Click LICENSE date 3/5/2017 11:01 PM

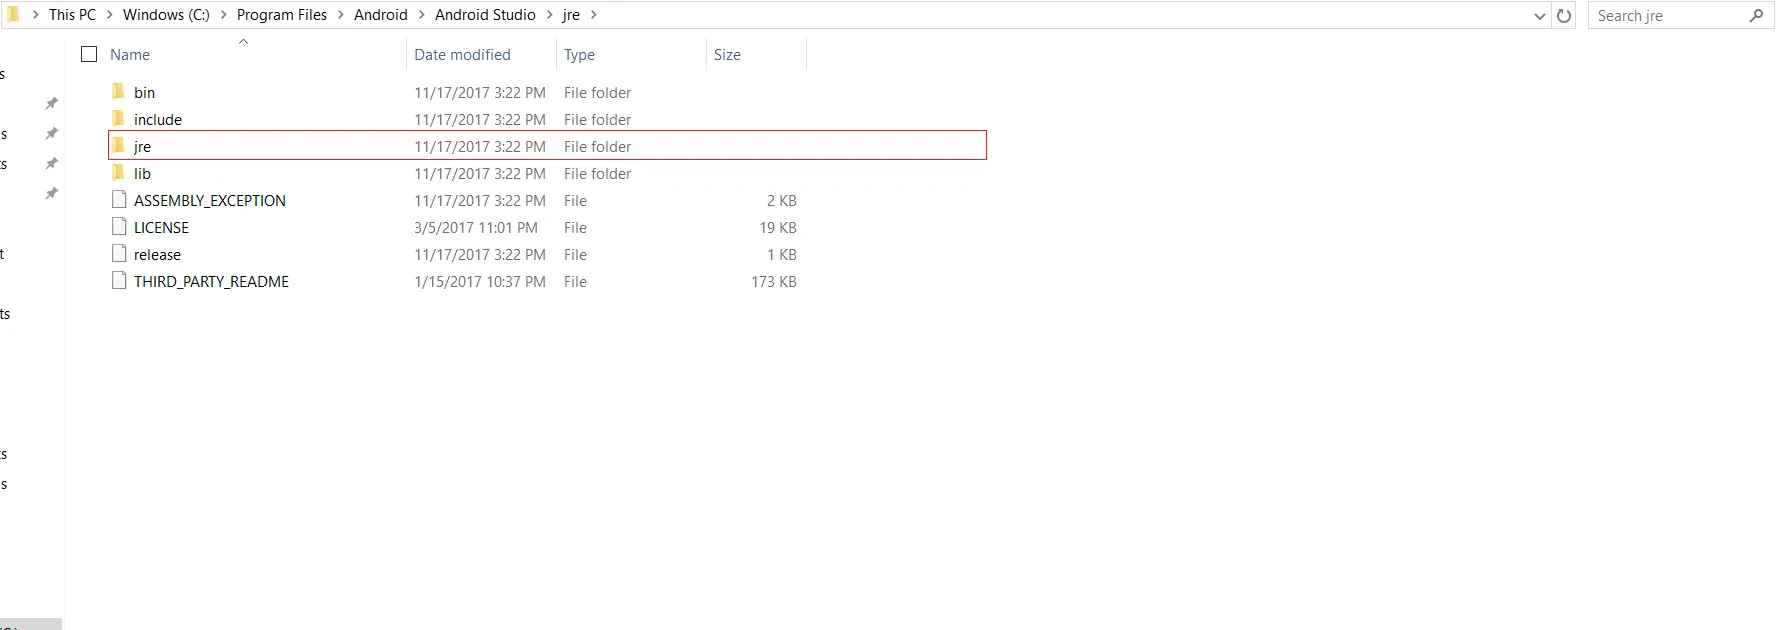point(476,228)
